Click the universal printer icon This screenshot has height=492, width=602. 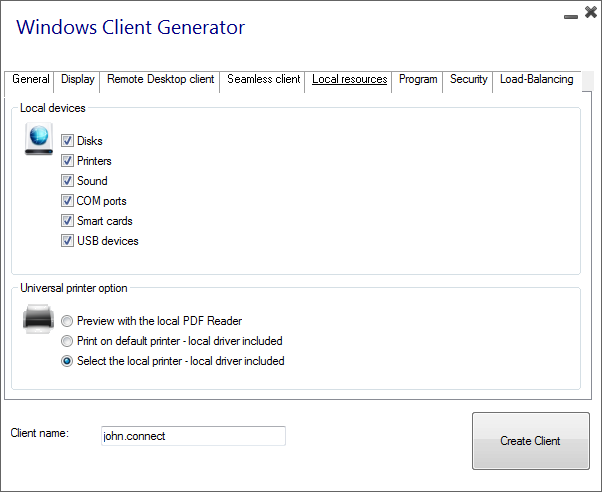pos(38,319)
